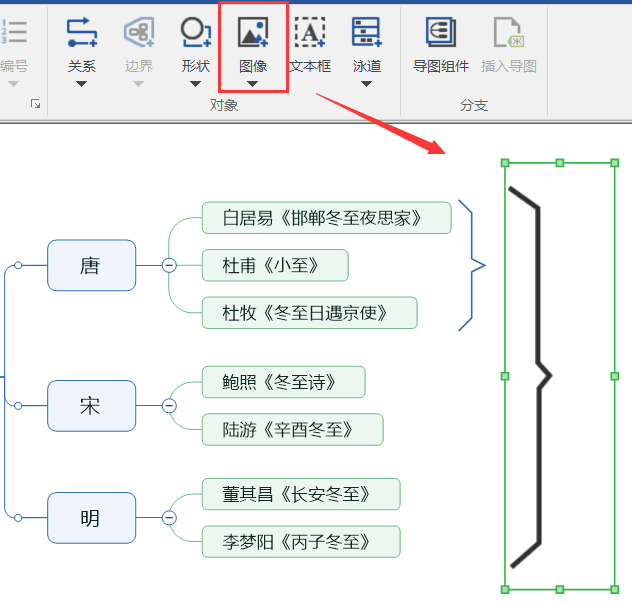The image size is (632, 605).
Task: Collapse the 唐 branch subtopics
Action: (169, 265)
